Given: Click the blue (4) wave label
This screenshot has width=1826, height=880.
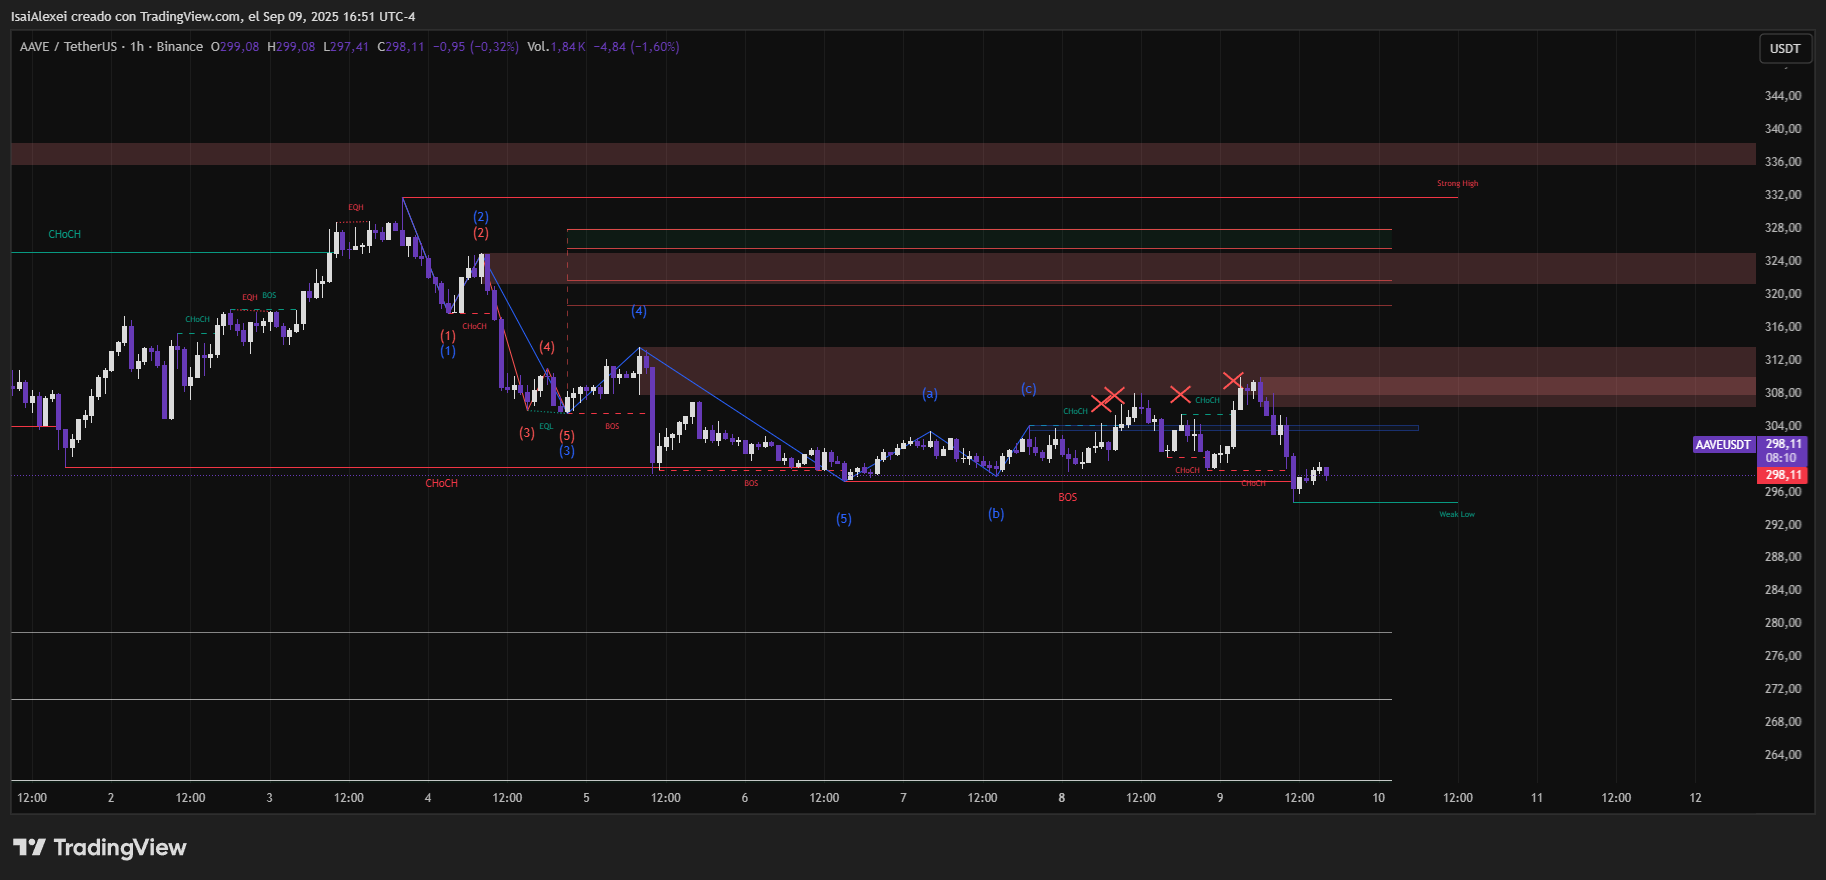Looking at the screenshot, I should pyautogui.click(x=638, y=311).
